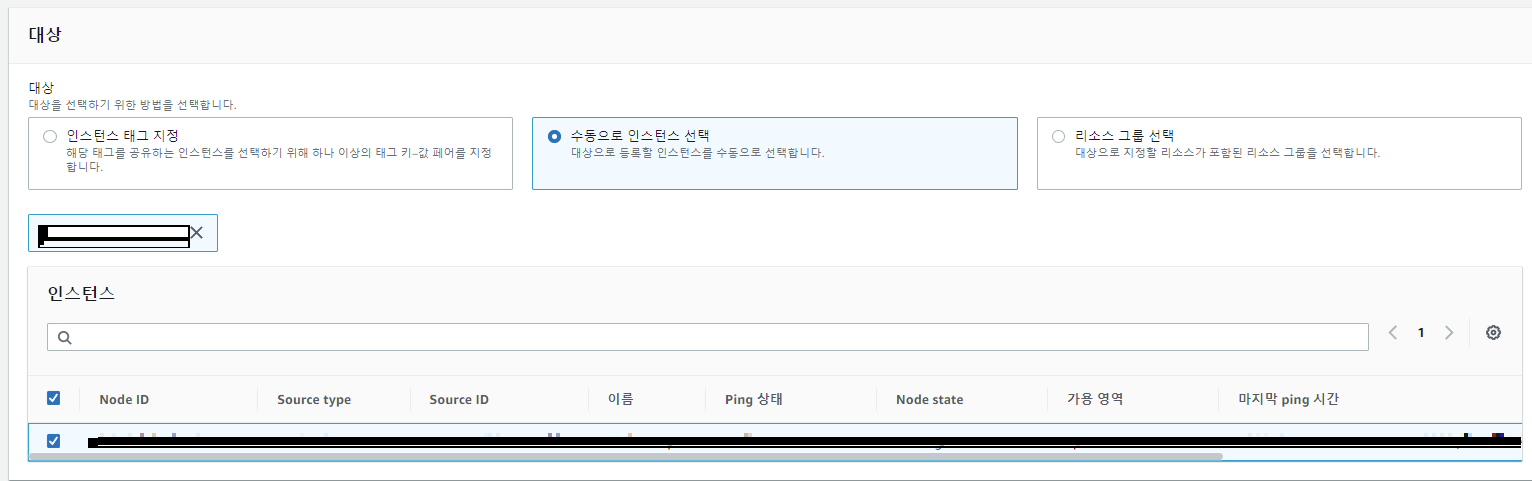
Task: Click the Node state column header
Action: point(930,400)
